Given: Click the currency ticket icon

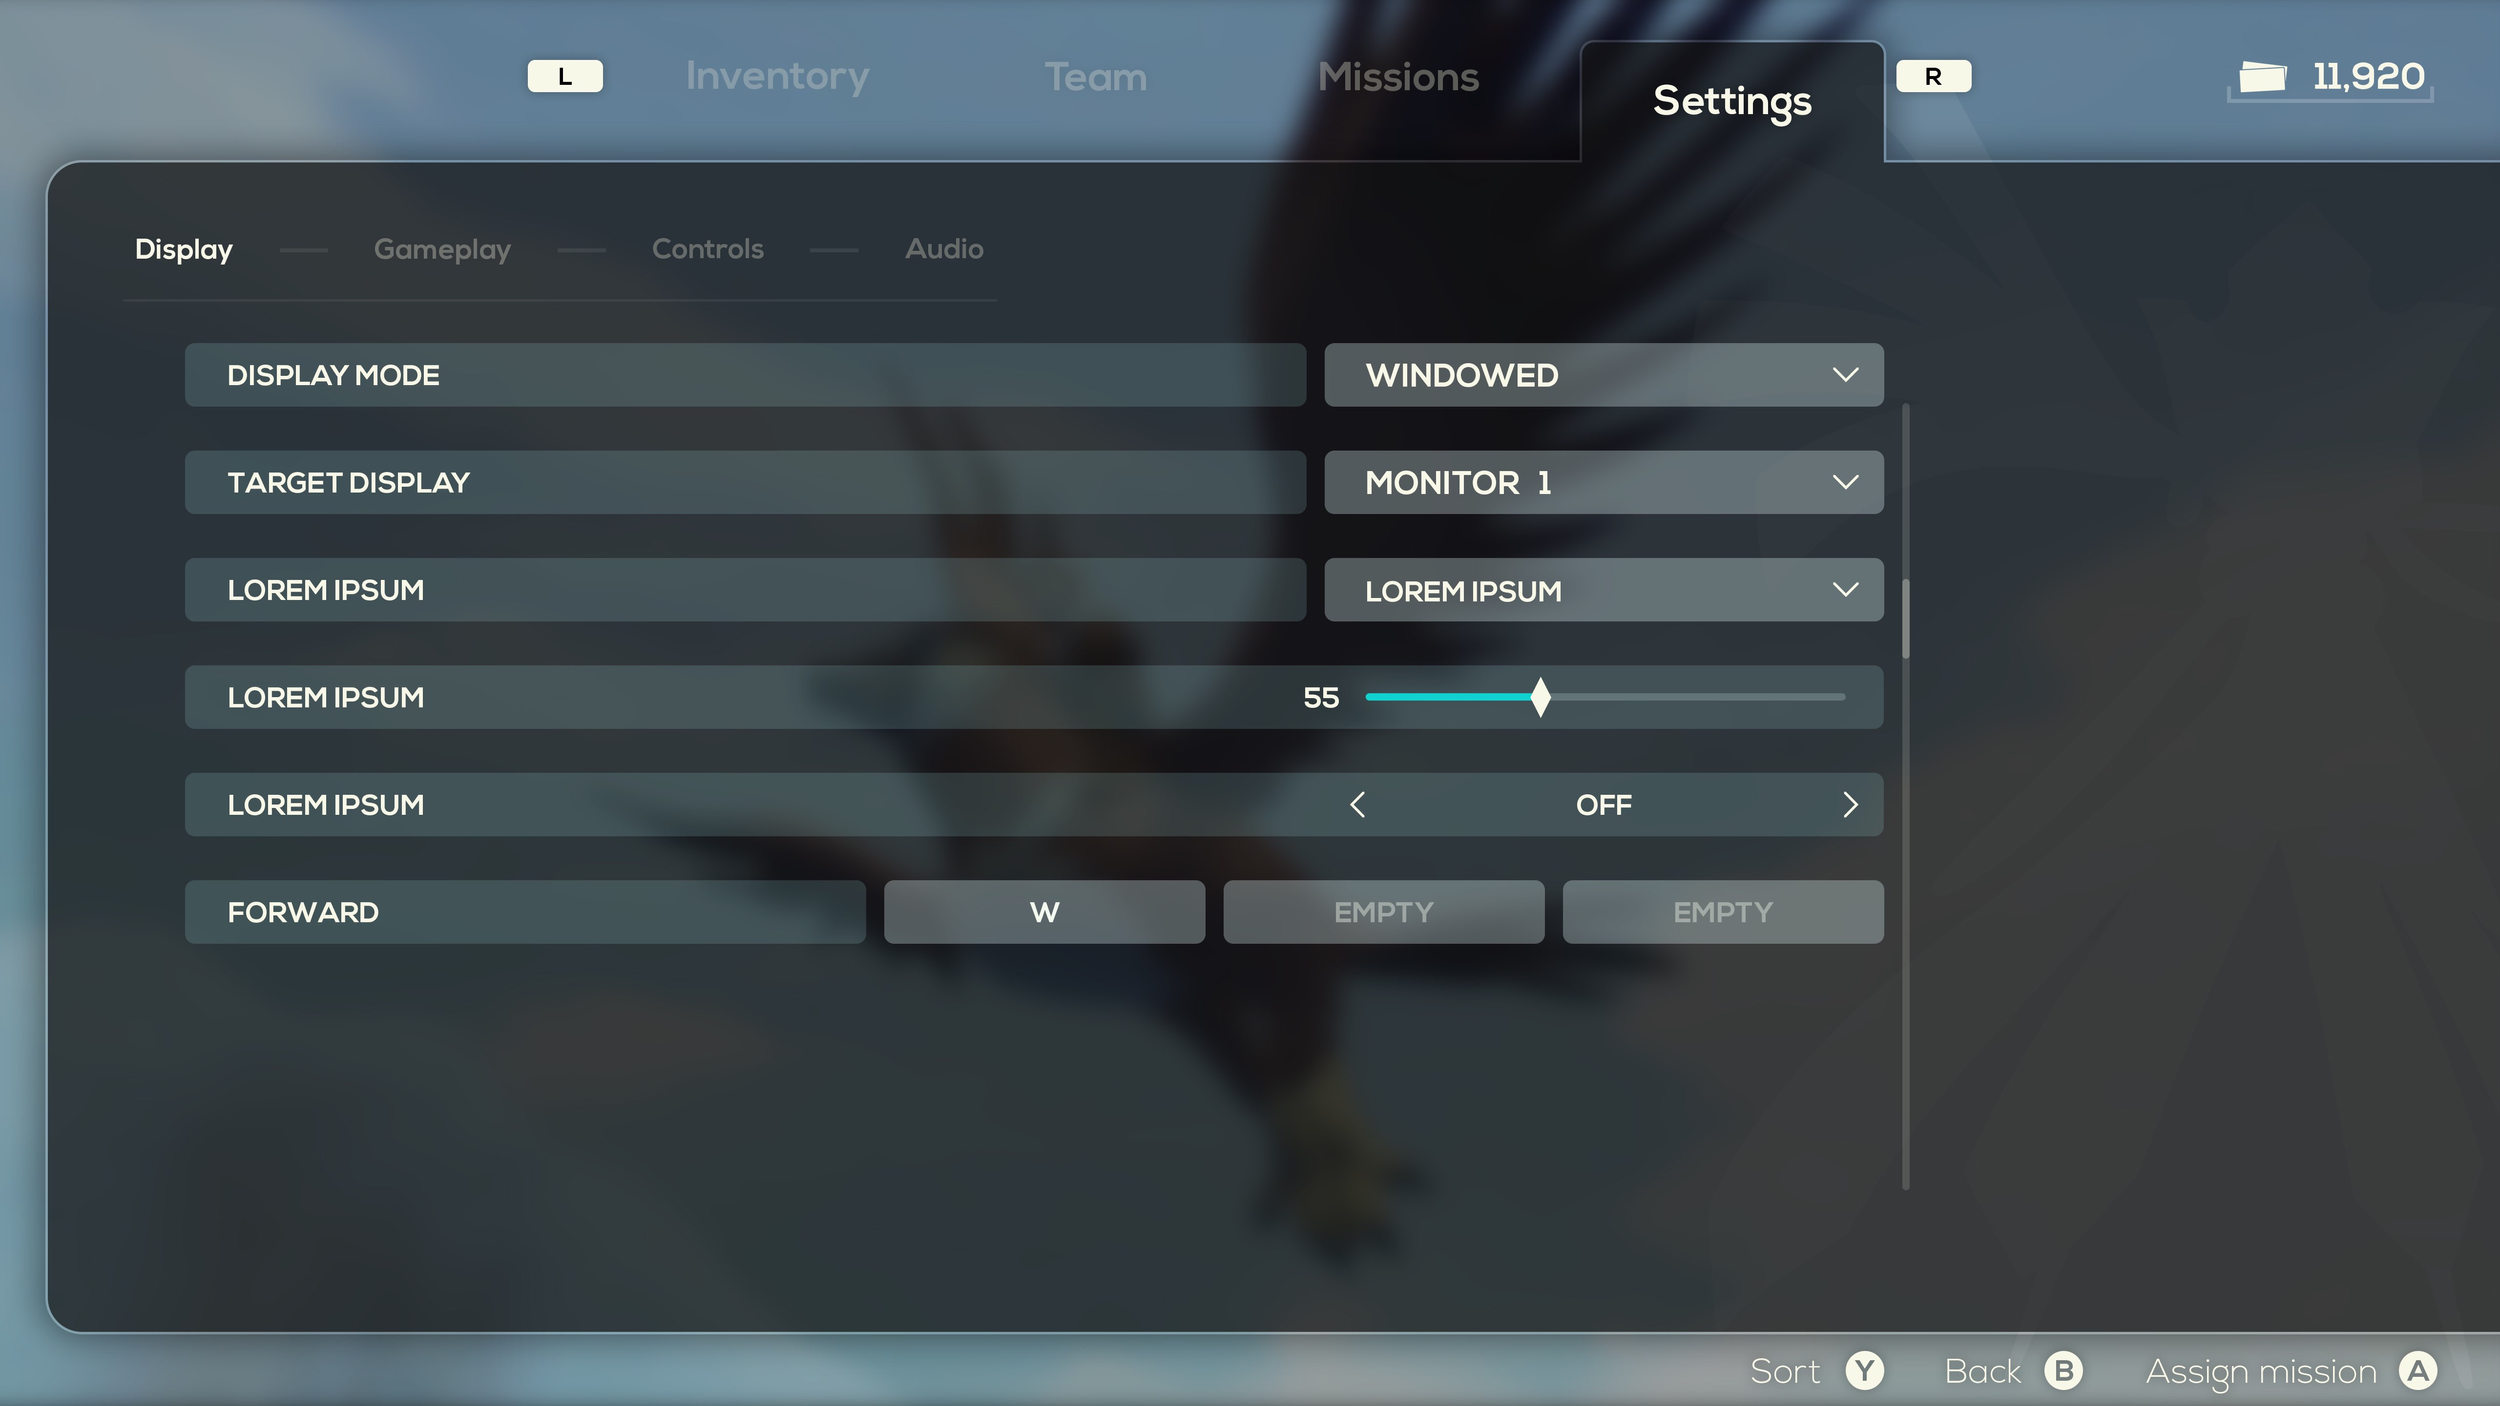Looking at the screenshot, I should [2262, 77].
